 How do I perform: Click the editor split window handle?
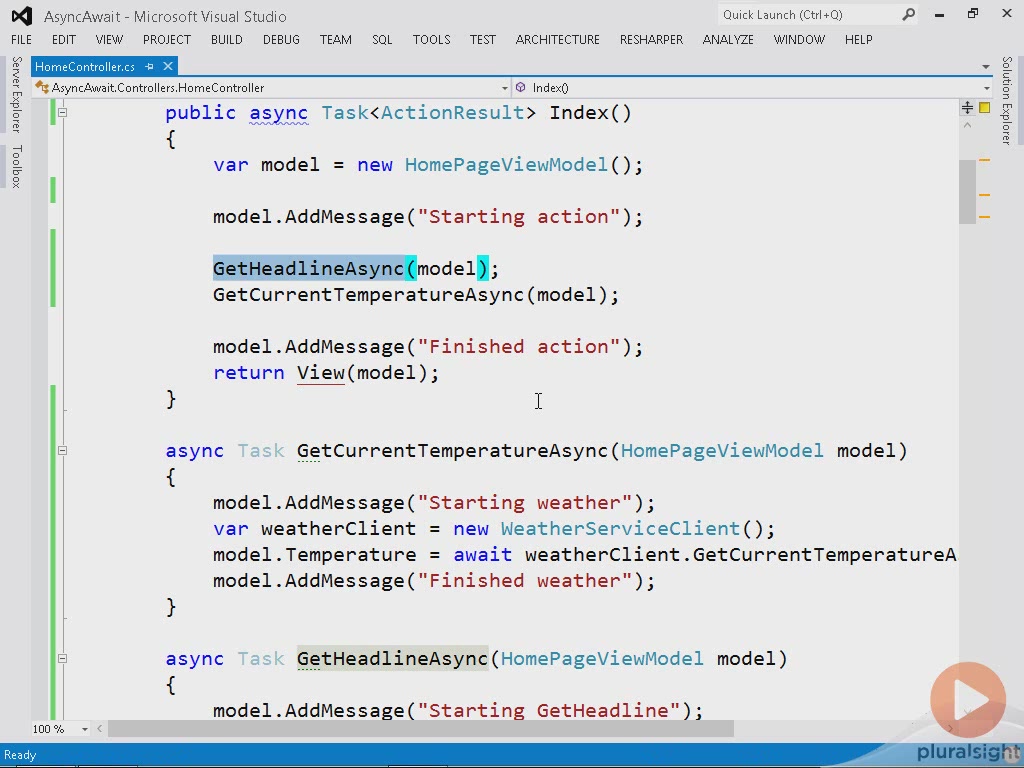967,108
